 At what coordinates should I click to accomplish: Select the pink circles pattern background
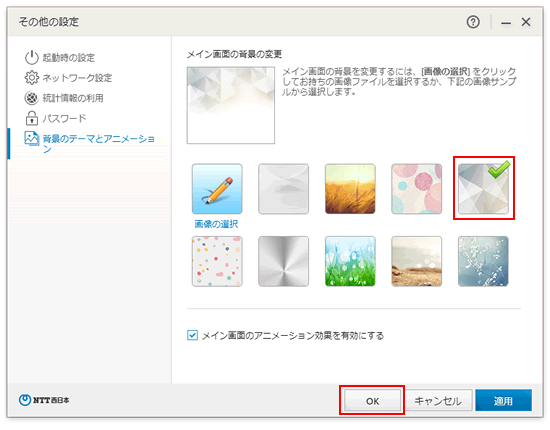pyautogui.click(x=417, y=189)
